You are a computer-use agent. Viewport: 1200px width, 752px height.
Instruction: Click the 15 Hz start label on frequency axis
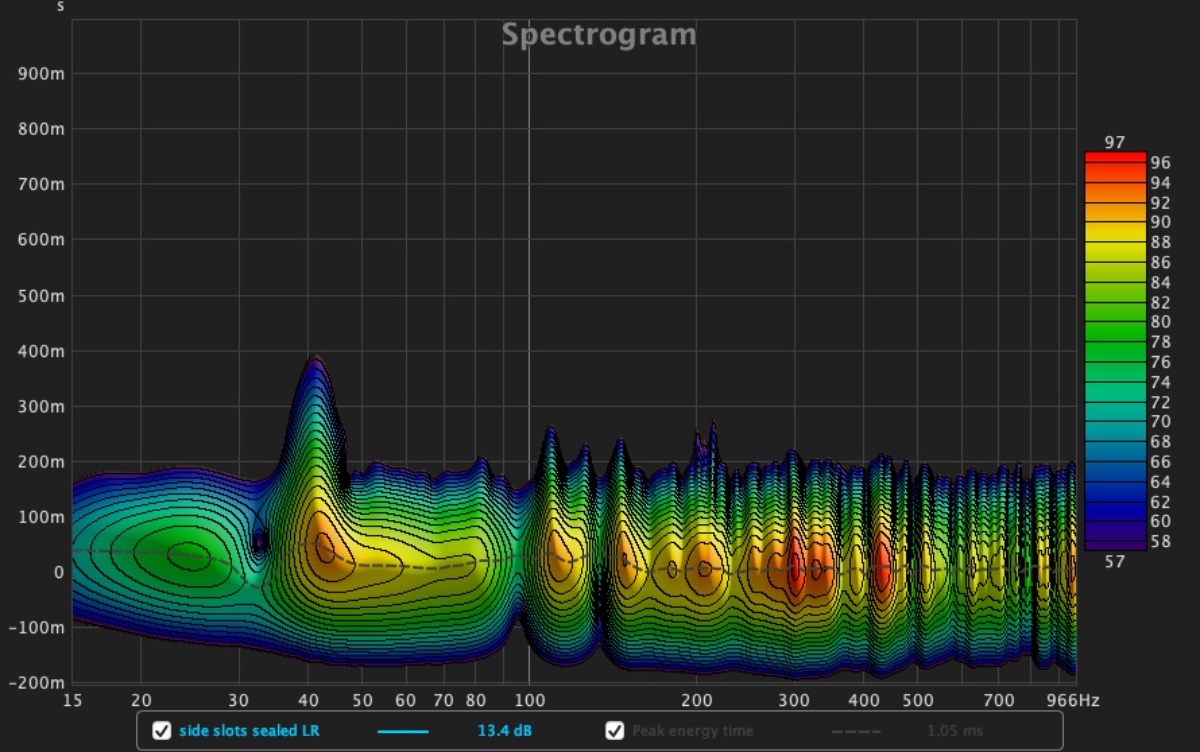[x=72, y=699]
